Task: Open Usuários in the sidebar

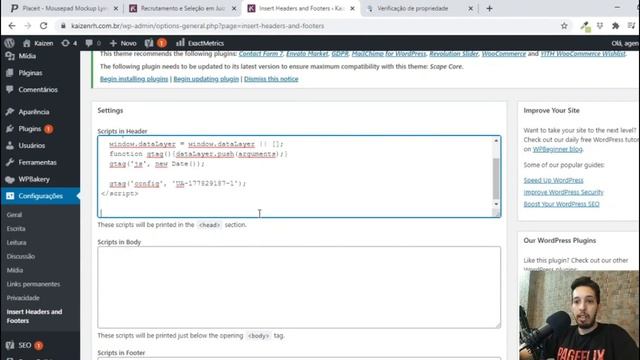Action: tap(31, 145)
